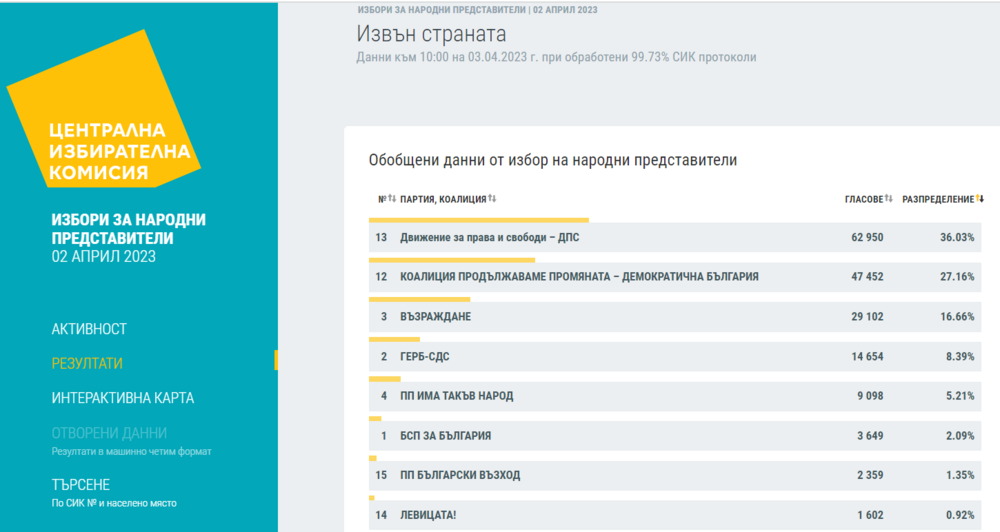Click vote count 62 950
1000x532 pixels.
867,237
